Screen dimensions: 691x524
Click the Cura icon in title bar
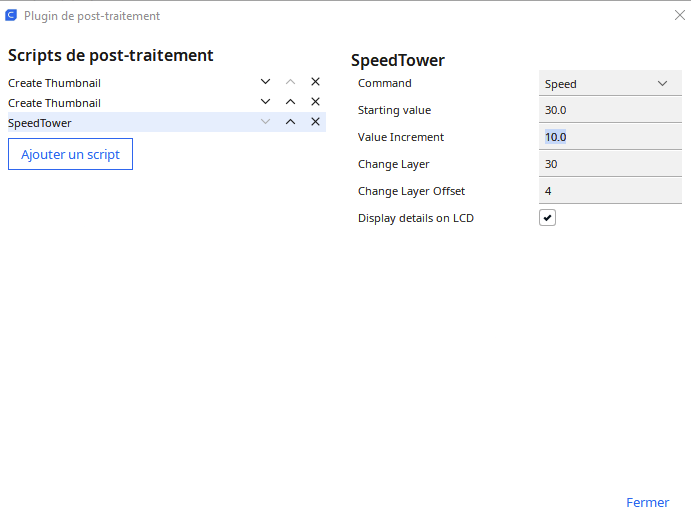[x=11, y=16]
